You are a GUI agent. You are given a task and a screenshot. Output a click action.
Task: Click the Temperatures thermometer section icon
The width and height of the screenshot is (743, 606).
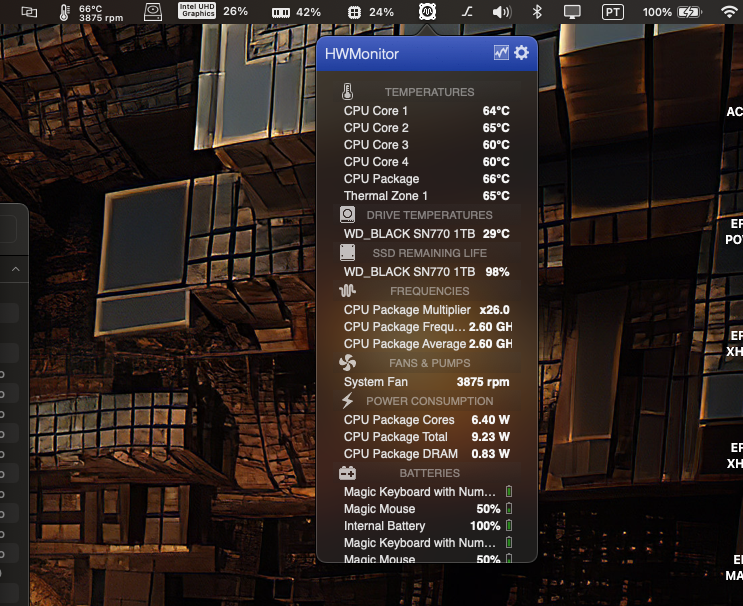(347, 91)
